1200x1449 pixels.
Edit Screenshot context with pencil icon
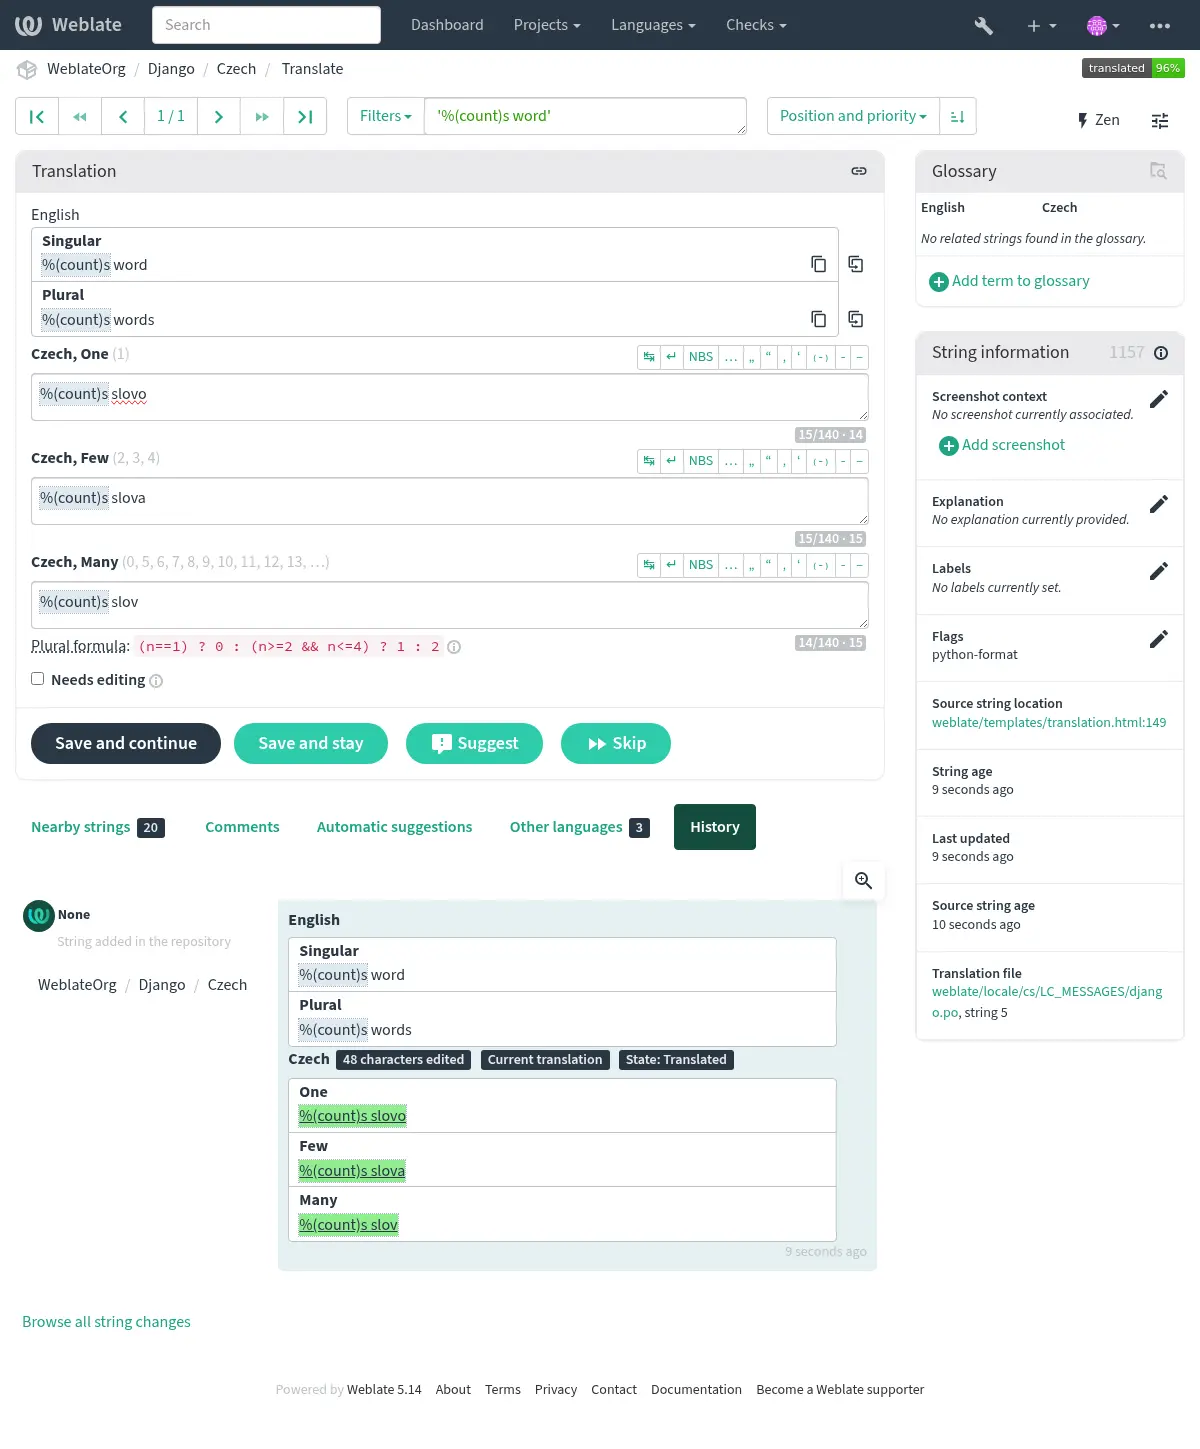[1159, 399]
